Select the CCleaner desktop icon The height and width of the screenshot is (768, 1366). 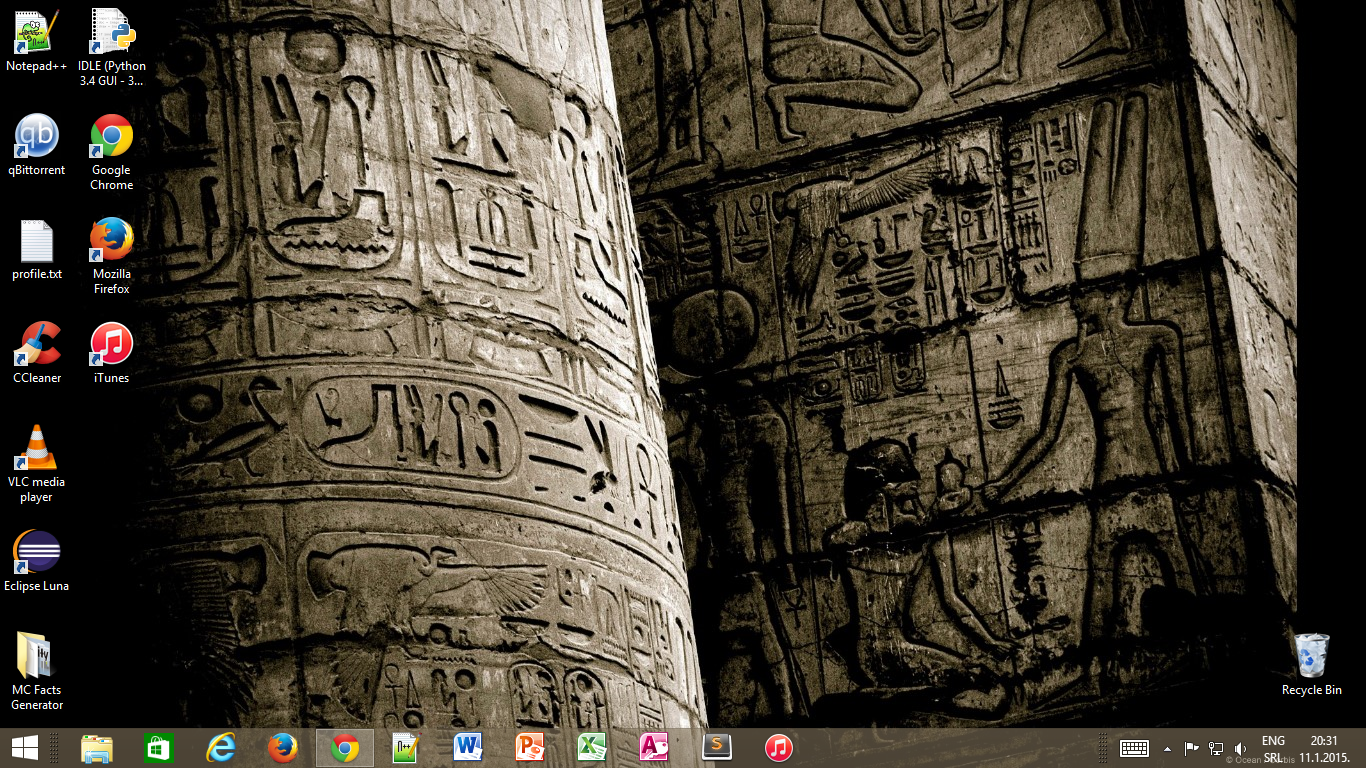coord(36,354)
